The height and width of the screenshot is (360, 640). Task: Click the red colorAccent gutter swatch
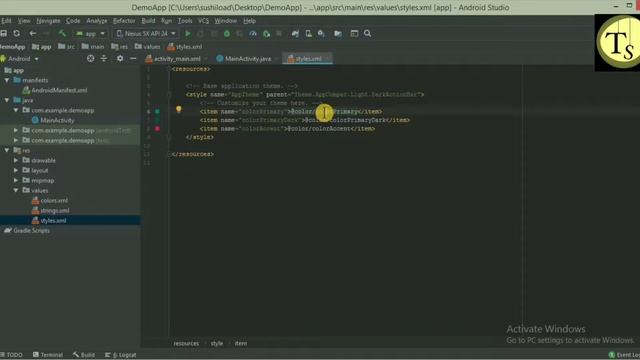point(158,129)
